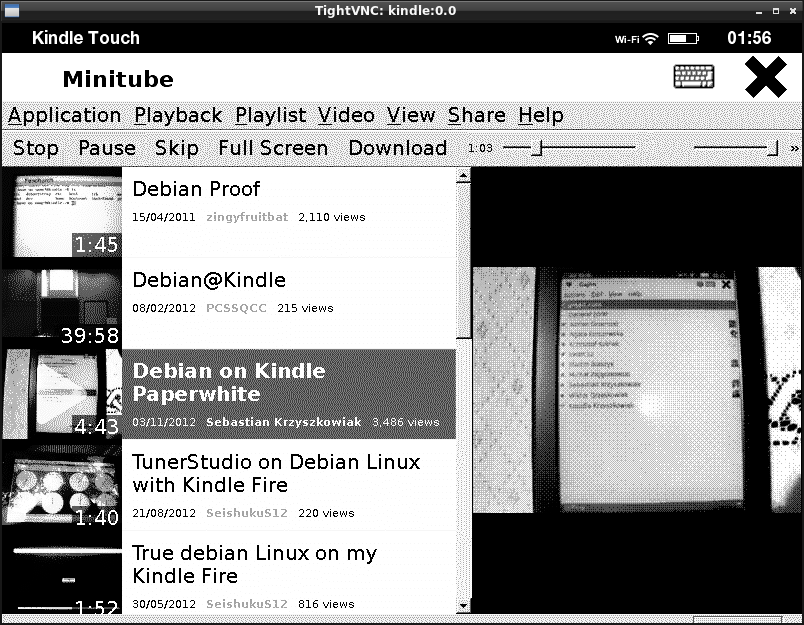The width and height of the screenshot is (804, 625).
Task: Check the battery indicator icon
Action: [x=683, y=38]
